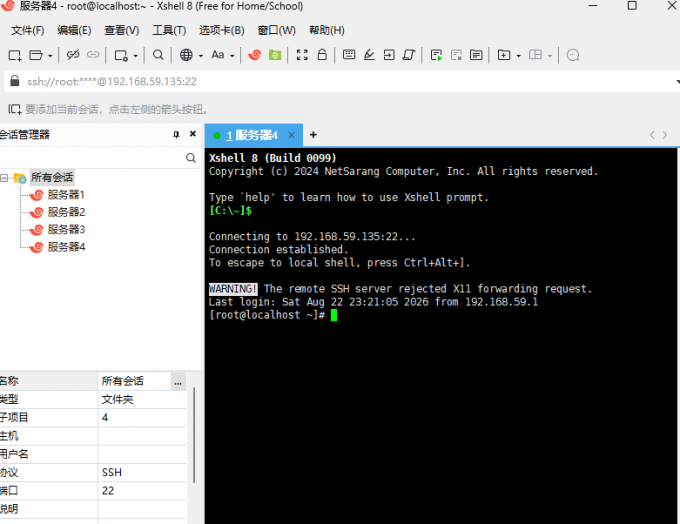Close the 服务器4 tab
680x524 pixels.
[292, 135]
